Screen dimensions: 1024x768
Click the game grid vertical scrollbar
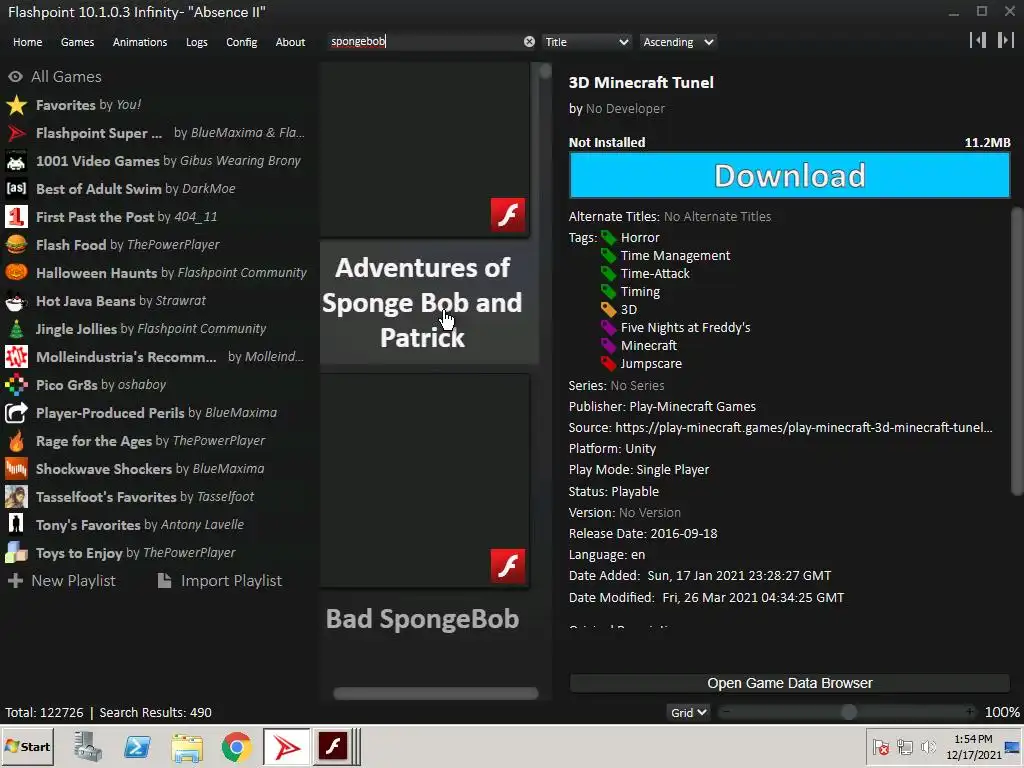pos(545,71)
